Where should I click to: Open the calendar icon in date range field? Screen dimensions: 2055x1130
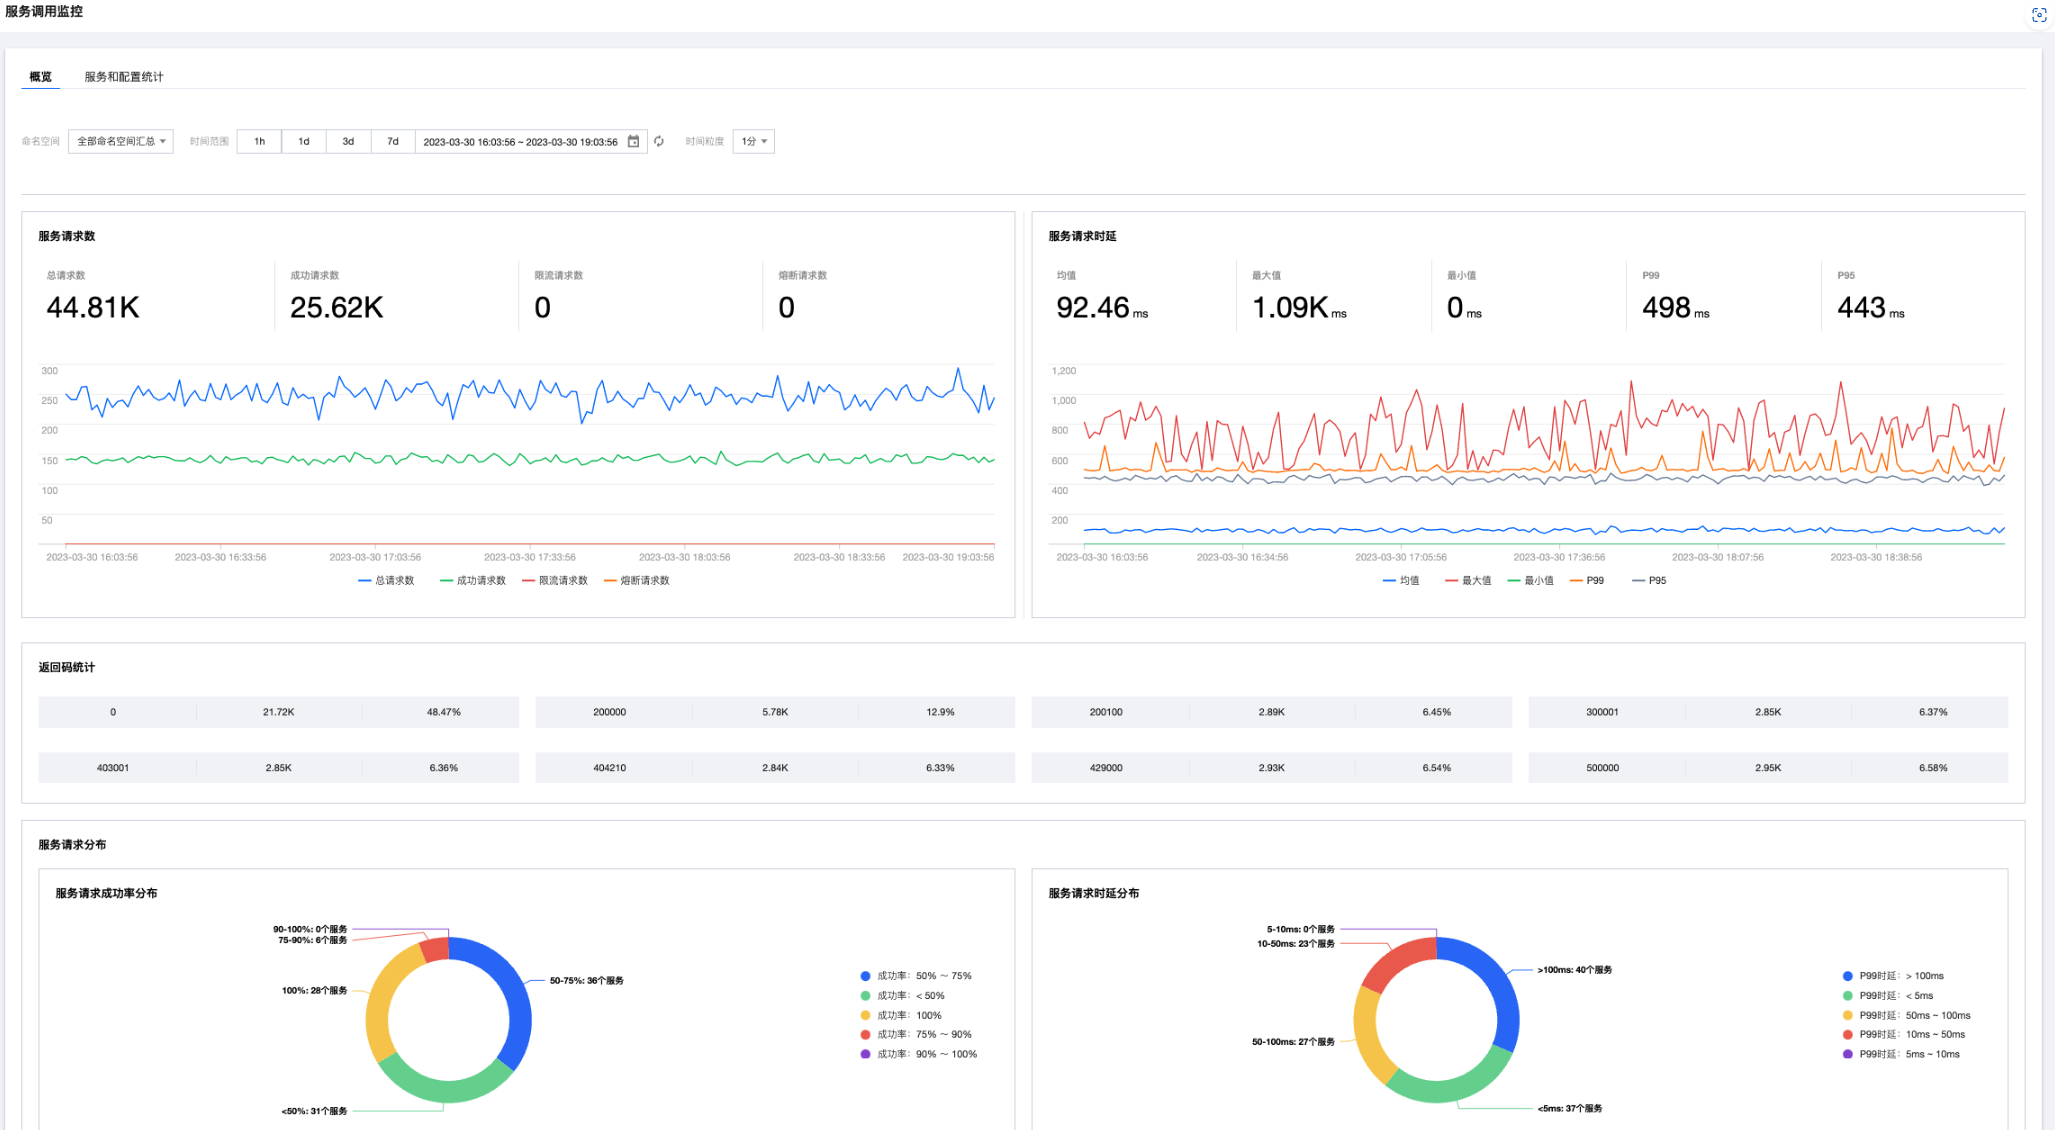(633, 141)
